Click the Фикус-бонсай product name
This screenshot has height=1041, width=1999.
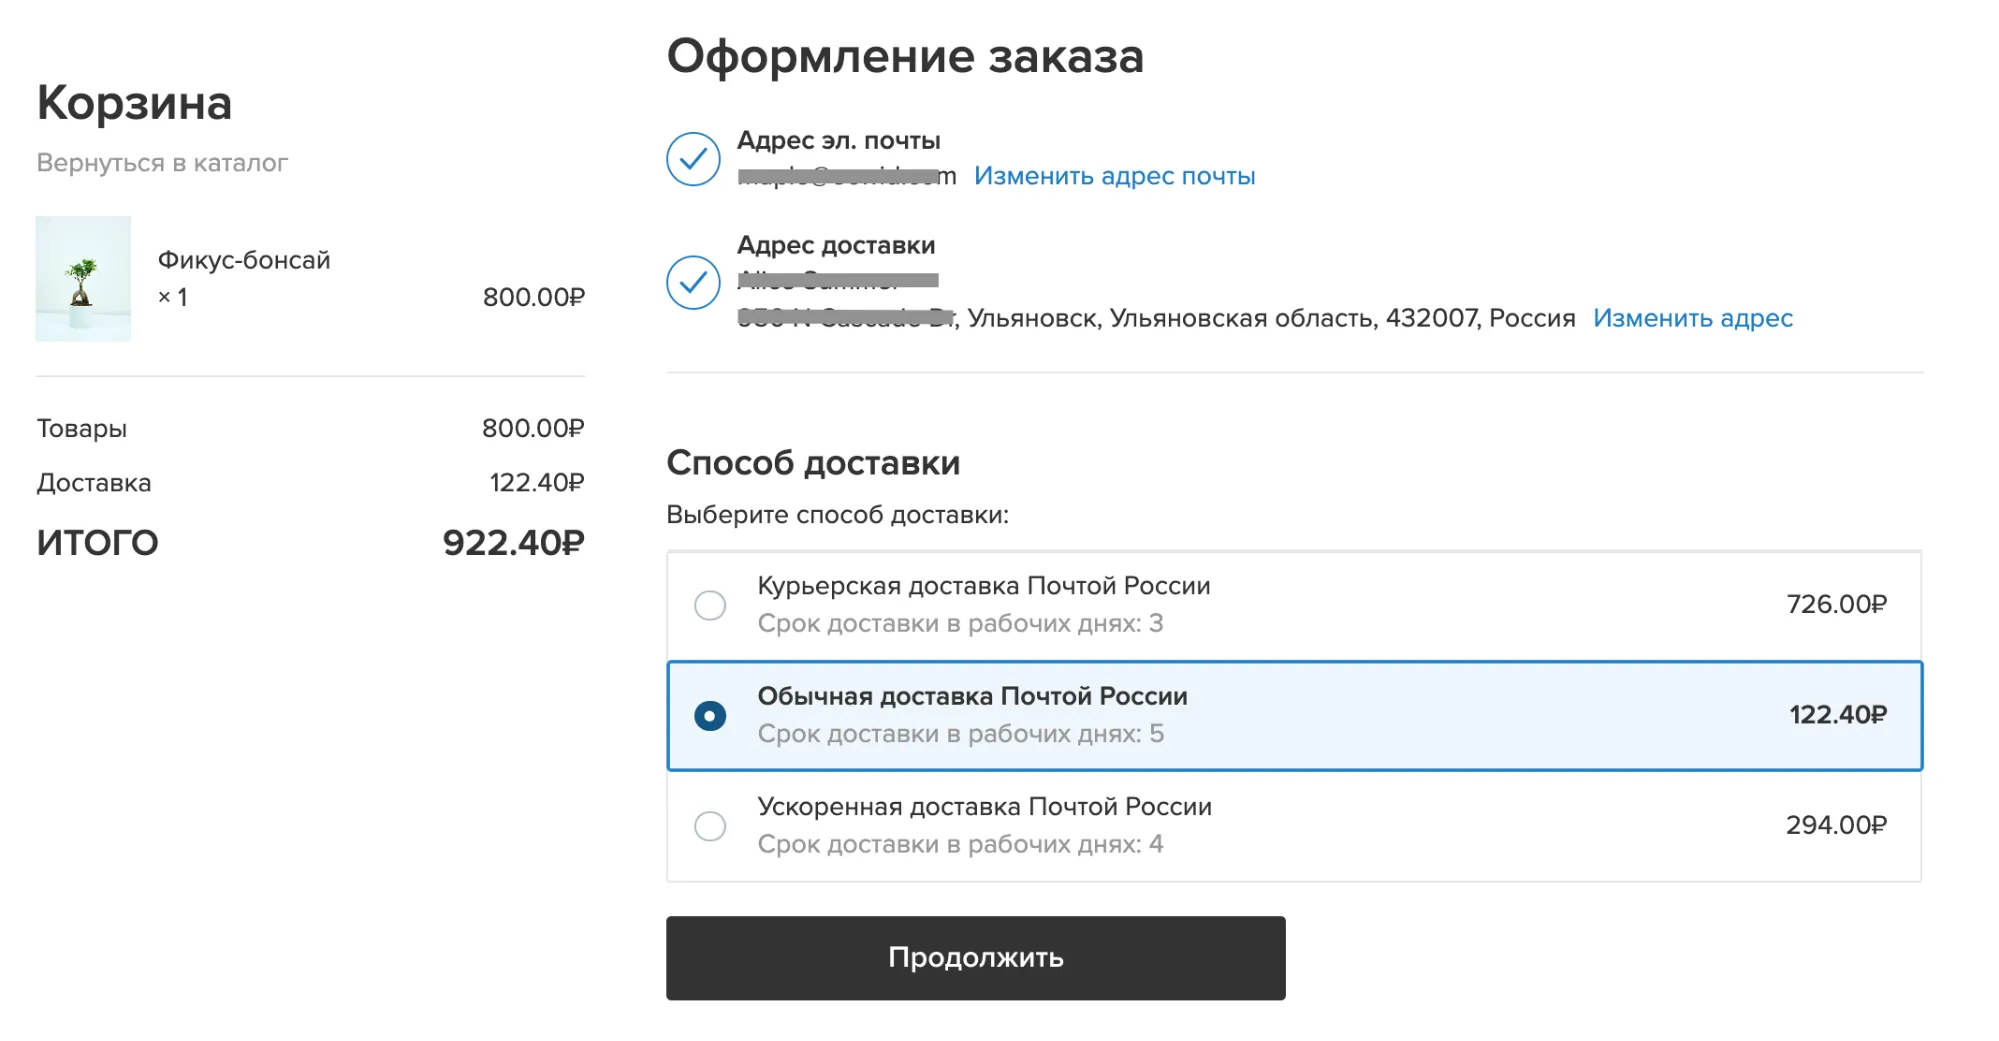244,260
